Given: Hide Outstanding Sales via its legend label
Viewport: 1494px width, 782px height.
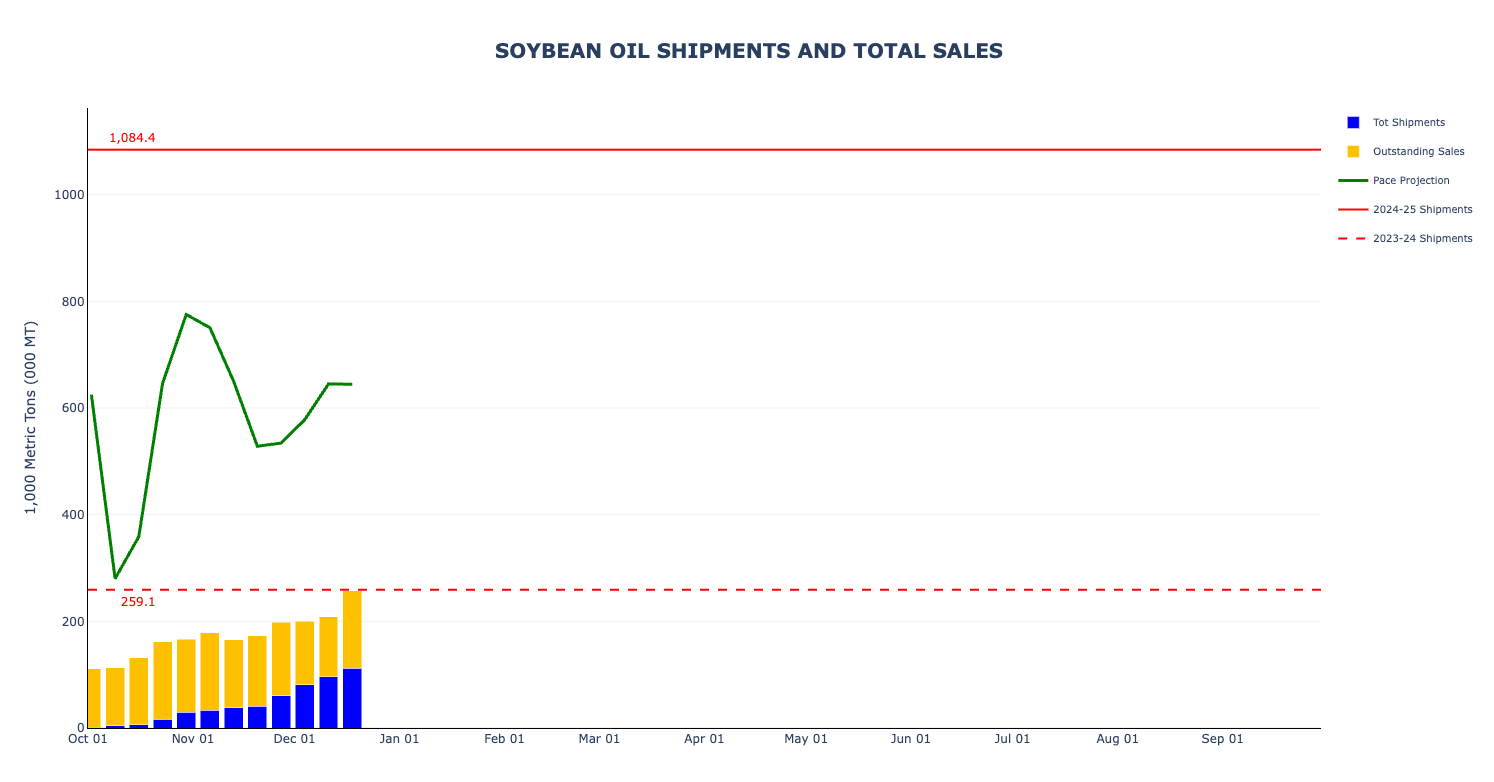Looking at the screenshot, I should [1418, 151].
